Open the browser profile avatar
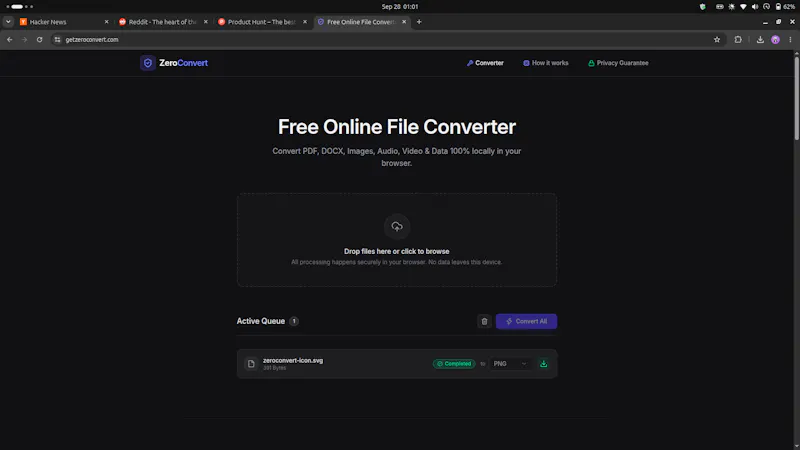Screen dimensions: 800x450 click(x=776, y=39)
